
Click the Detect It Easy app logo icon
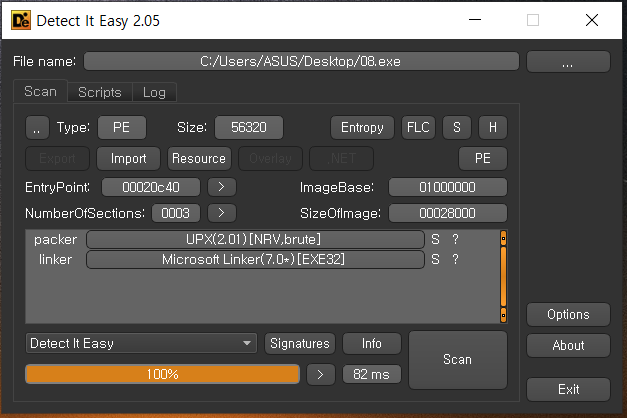coord(21,20)
